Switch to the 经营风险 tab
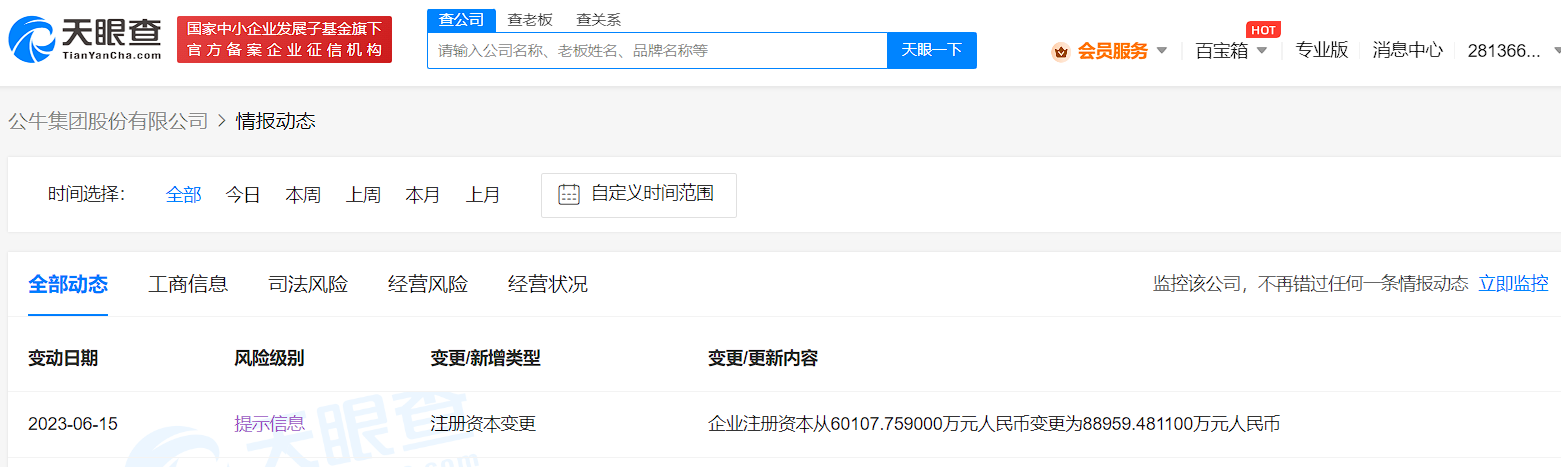The height and width of the screenshot is (467, 1561). point(428,284)
